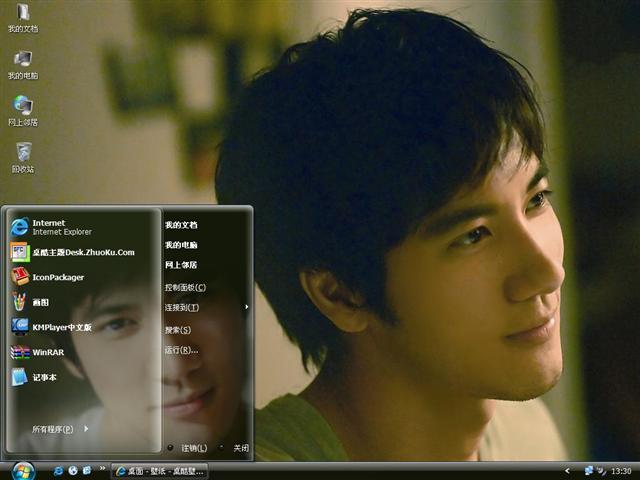Open 我的文档 desktop icon
The height and width of the screenshot is (480, 640).
[23, 18]
